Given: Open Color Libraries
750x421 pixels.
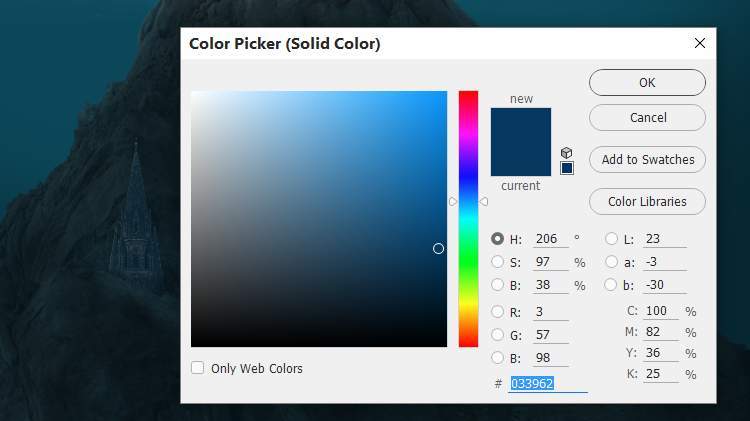Looking at the screenshot, I should point(647,201).
